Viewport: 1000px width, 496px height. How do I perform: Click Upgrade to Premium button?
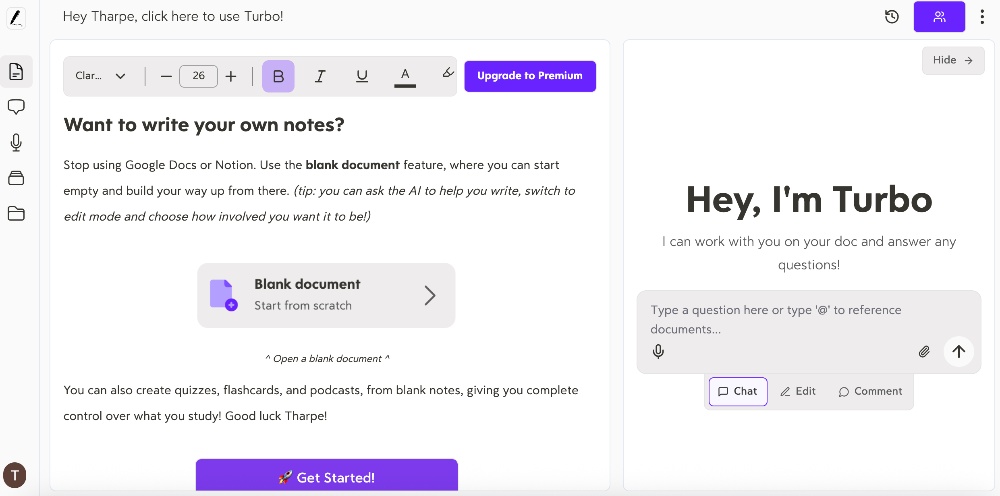click(530, 76)
